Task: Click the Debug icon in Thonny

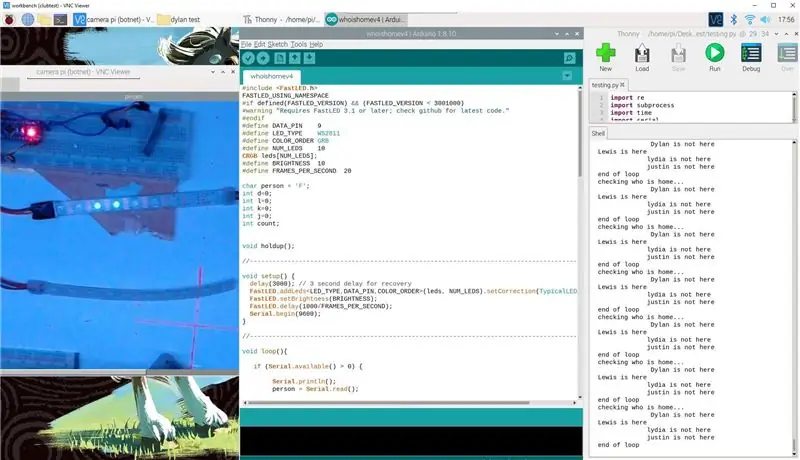Action: (751, 57)
